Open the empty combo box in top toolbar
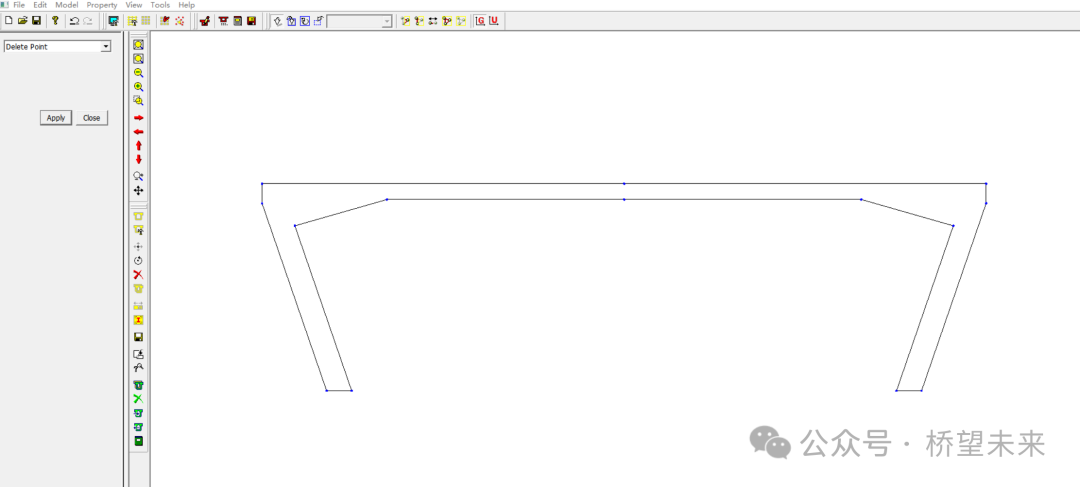 pos(360,21)
